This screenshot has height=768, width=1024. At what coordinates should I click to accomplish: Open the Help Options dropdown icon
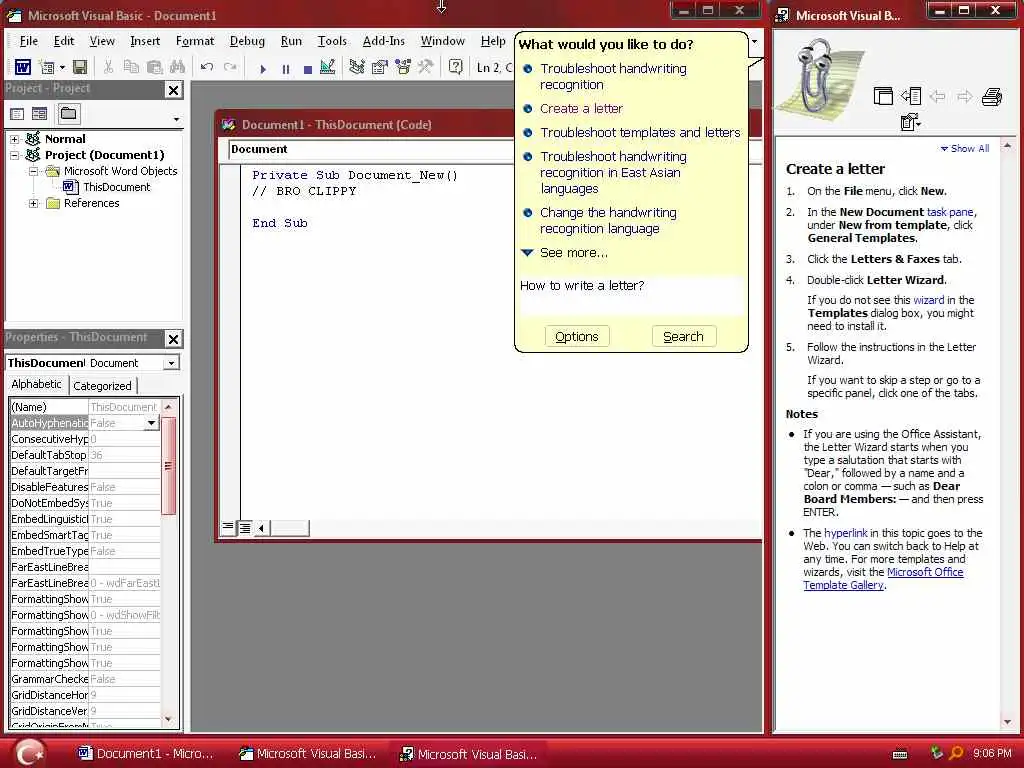910,122
